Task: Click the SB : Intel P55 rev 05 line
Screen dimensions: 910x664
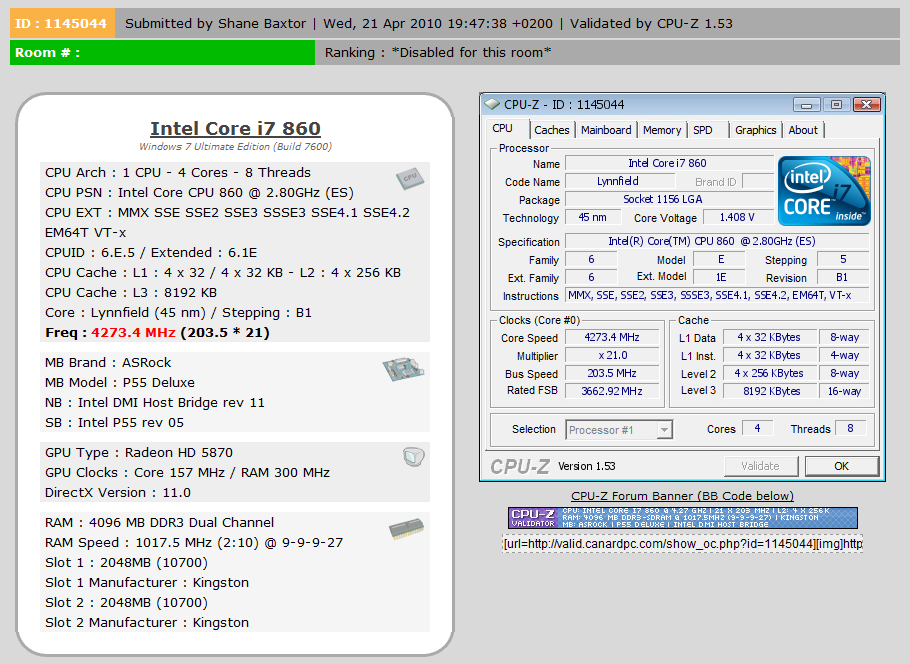Action: click(x=114, y=423)
